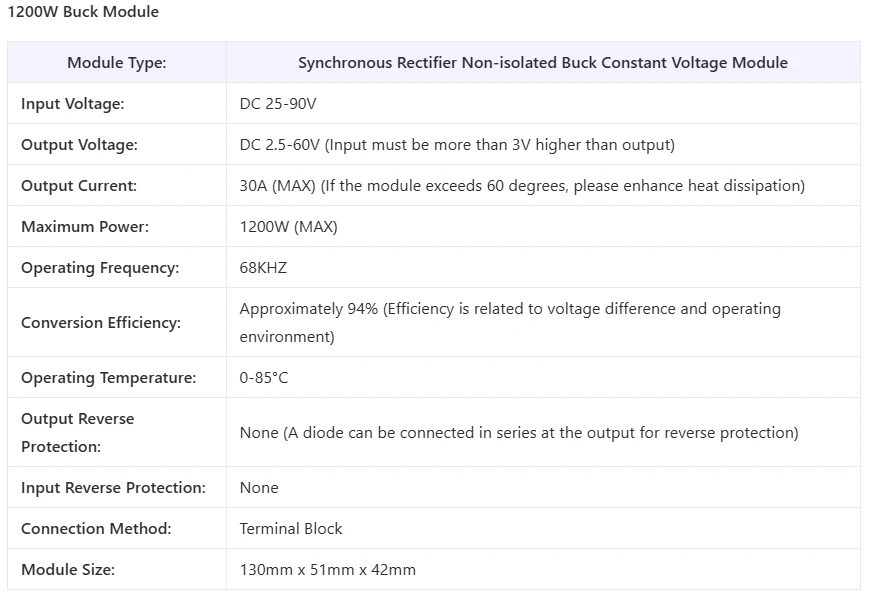Image resolution: width=873 pixels, height=598 pixels.
Task: Click the Synchronous Rectifier Non-isolated Buck description
Action: [542, 63]
